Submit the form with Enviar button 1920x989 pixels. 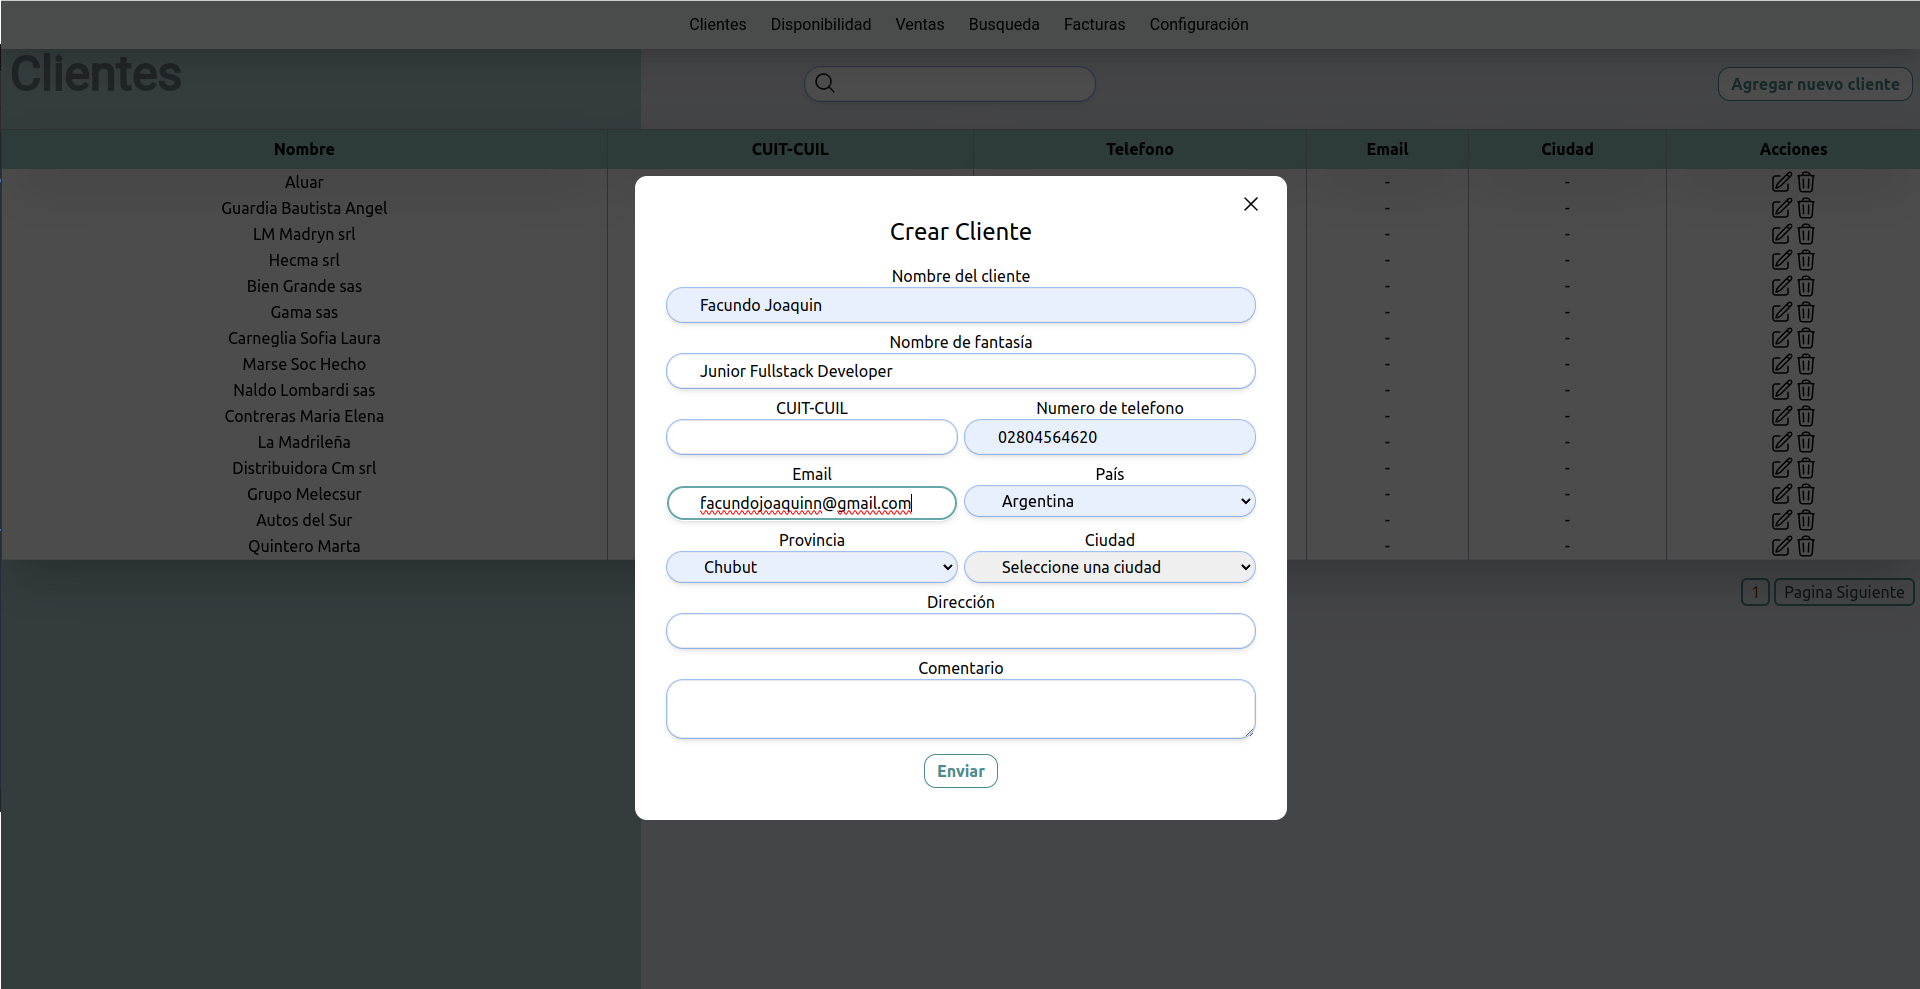click(961, 771)
